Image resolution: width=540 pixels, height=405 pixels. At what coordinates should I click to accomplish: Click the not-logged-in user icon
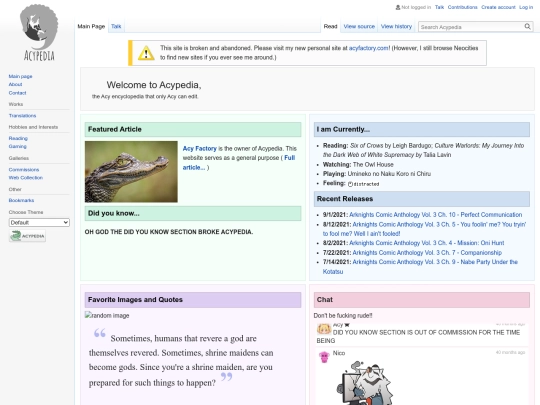pos(398,7)
